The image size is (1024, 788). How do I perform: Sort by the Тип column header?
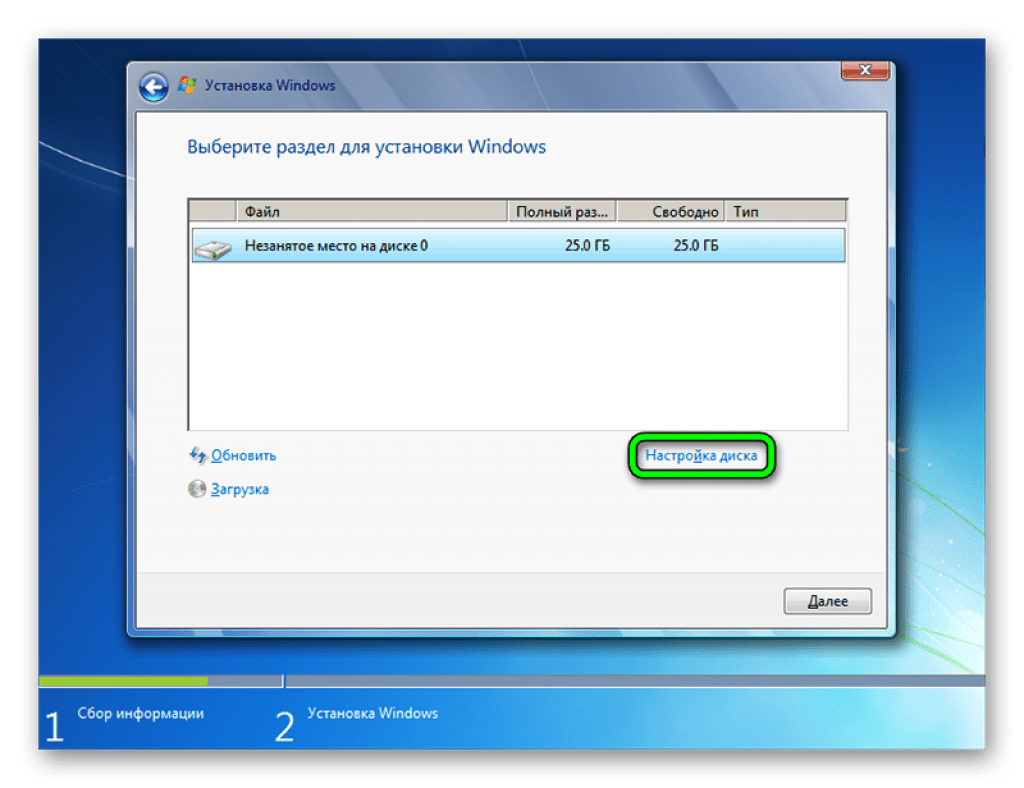(x=786, y=212)
